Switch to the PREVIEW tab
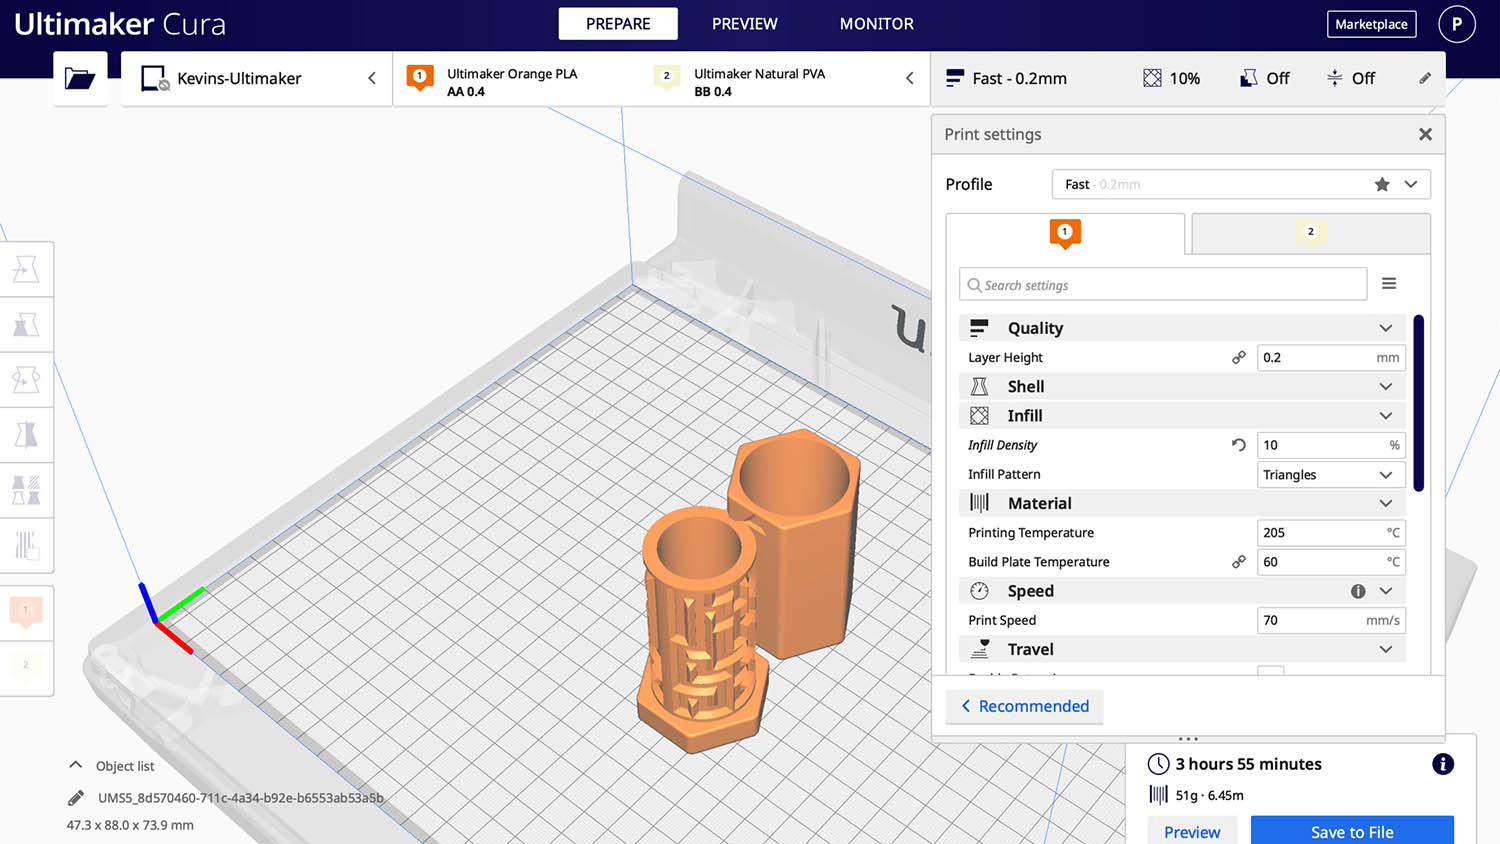The width and height of the screenshot is (1500, 844). click(744, 23)
